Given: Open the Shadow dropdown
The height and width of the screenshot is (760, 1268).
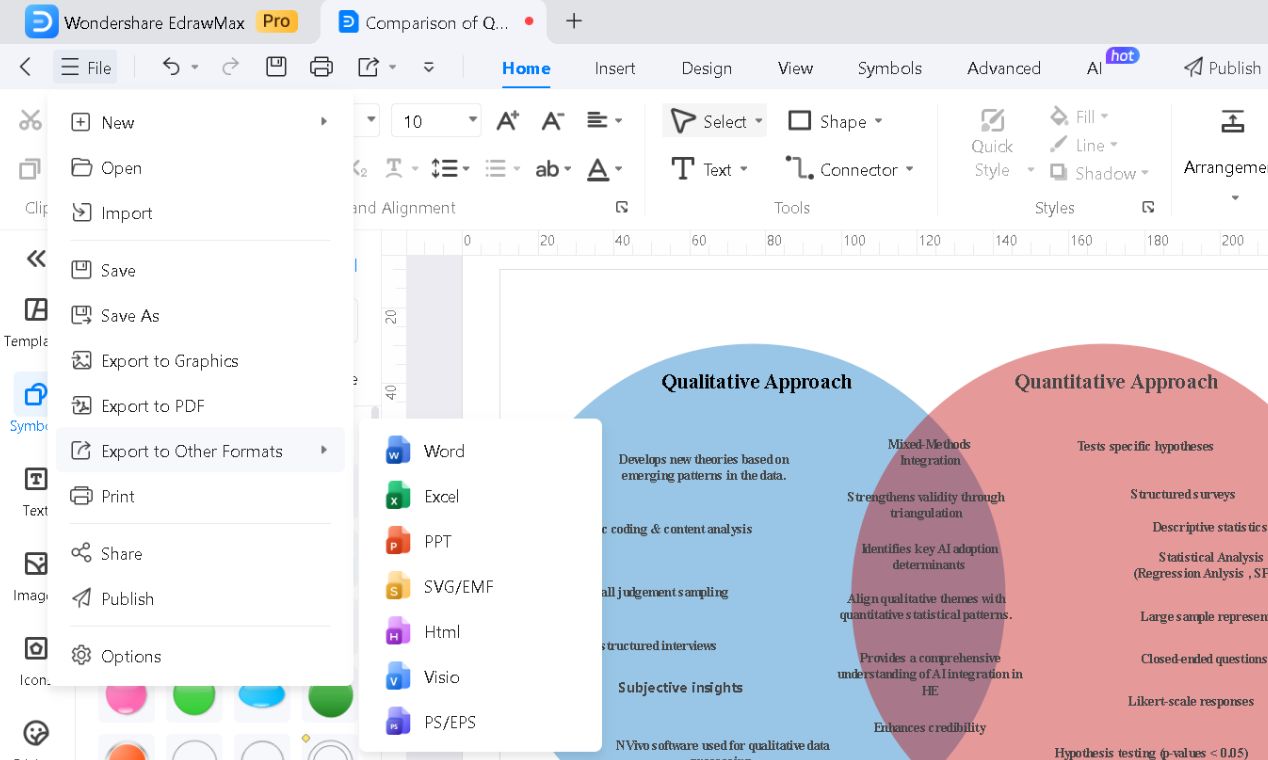Looking at the screenshot, I should click(1099, 173).
